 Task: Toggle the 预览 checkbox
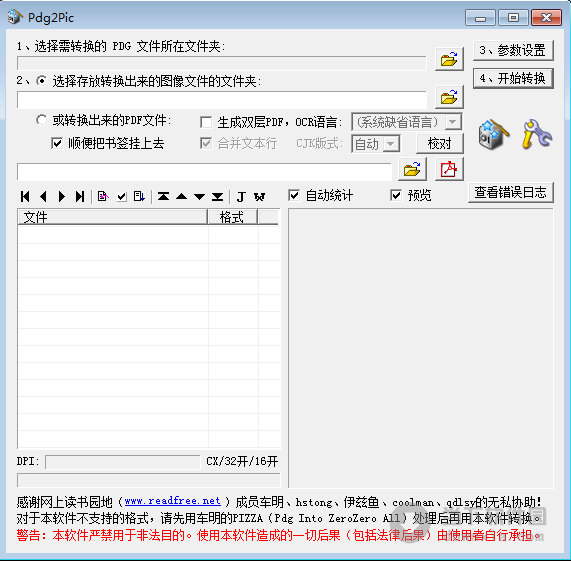pos(396,195)
